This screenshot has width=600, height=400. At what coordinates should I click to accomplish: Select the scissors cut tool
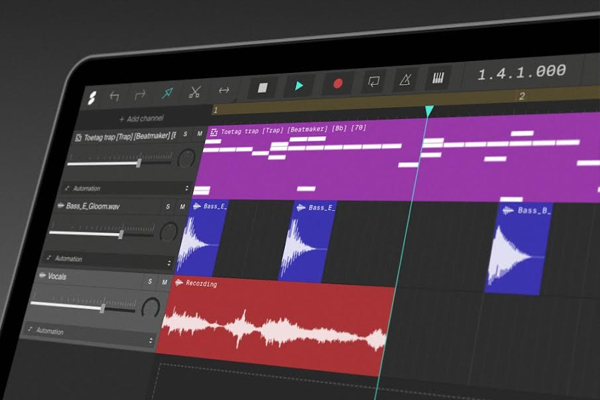click(x=195, y=91)
